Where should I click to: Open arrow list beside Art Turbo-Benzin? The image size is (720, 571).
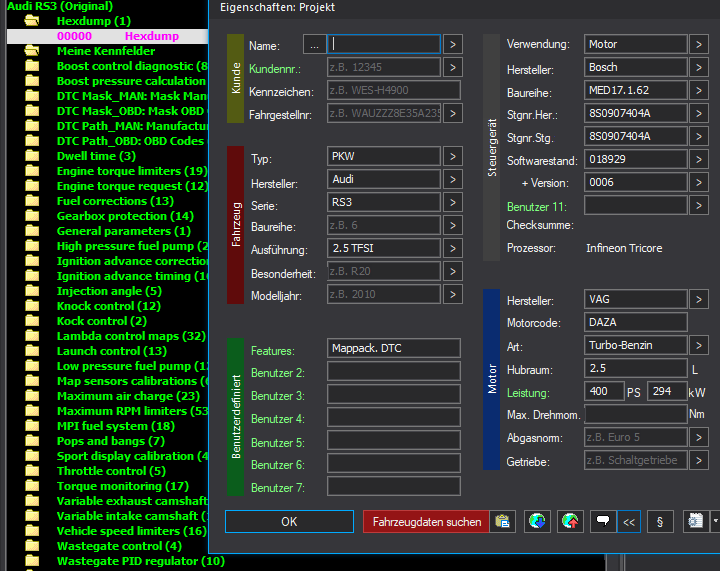click(698, 345)
